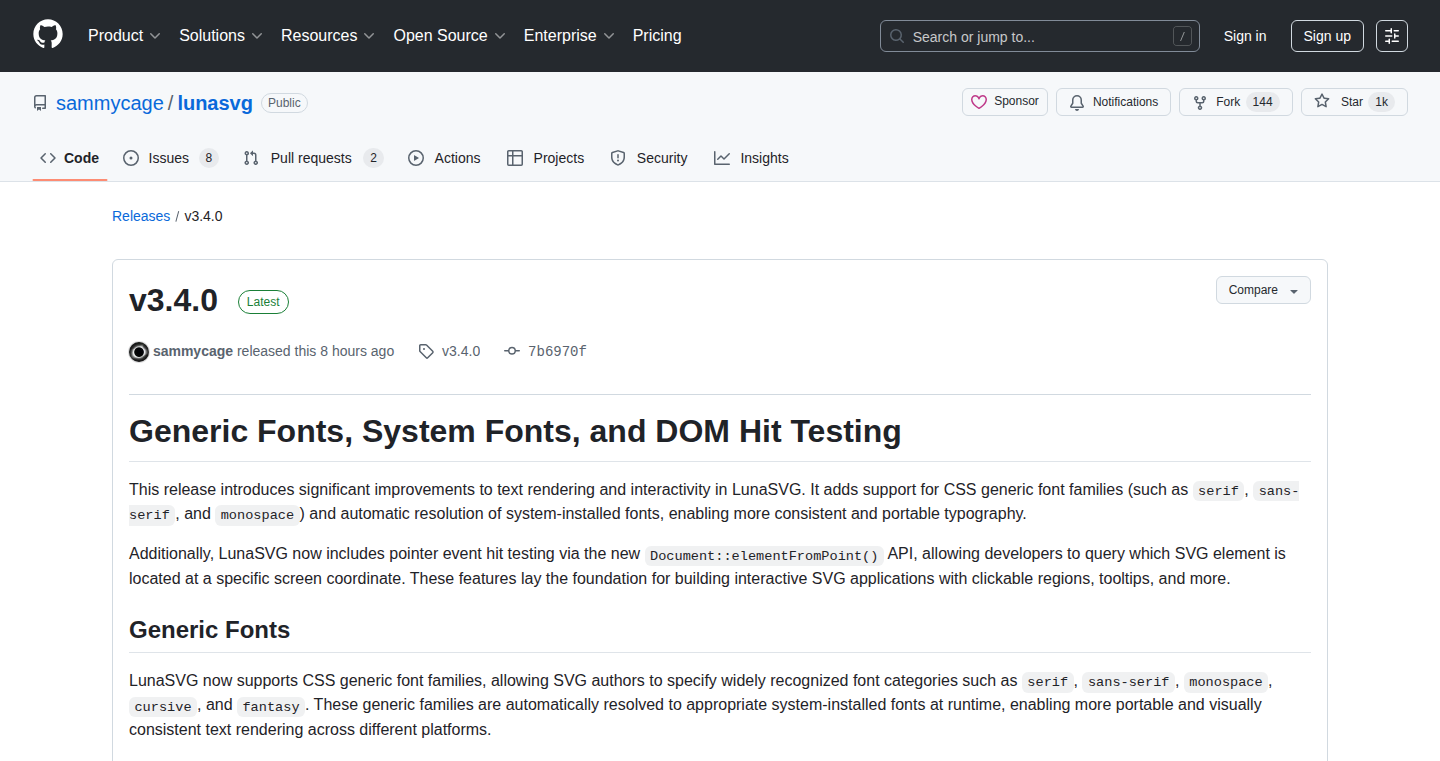
Task: Expand the Open Source menu
Action: click(449, 35)
